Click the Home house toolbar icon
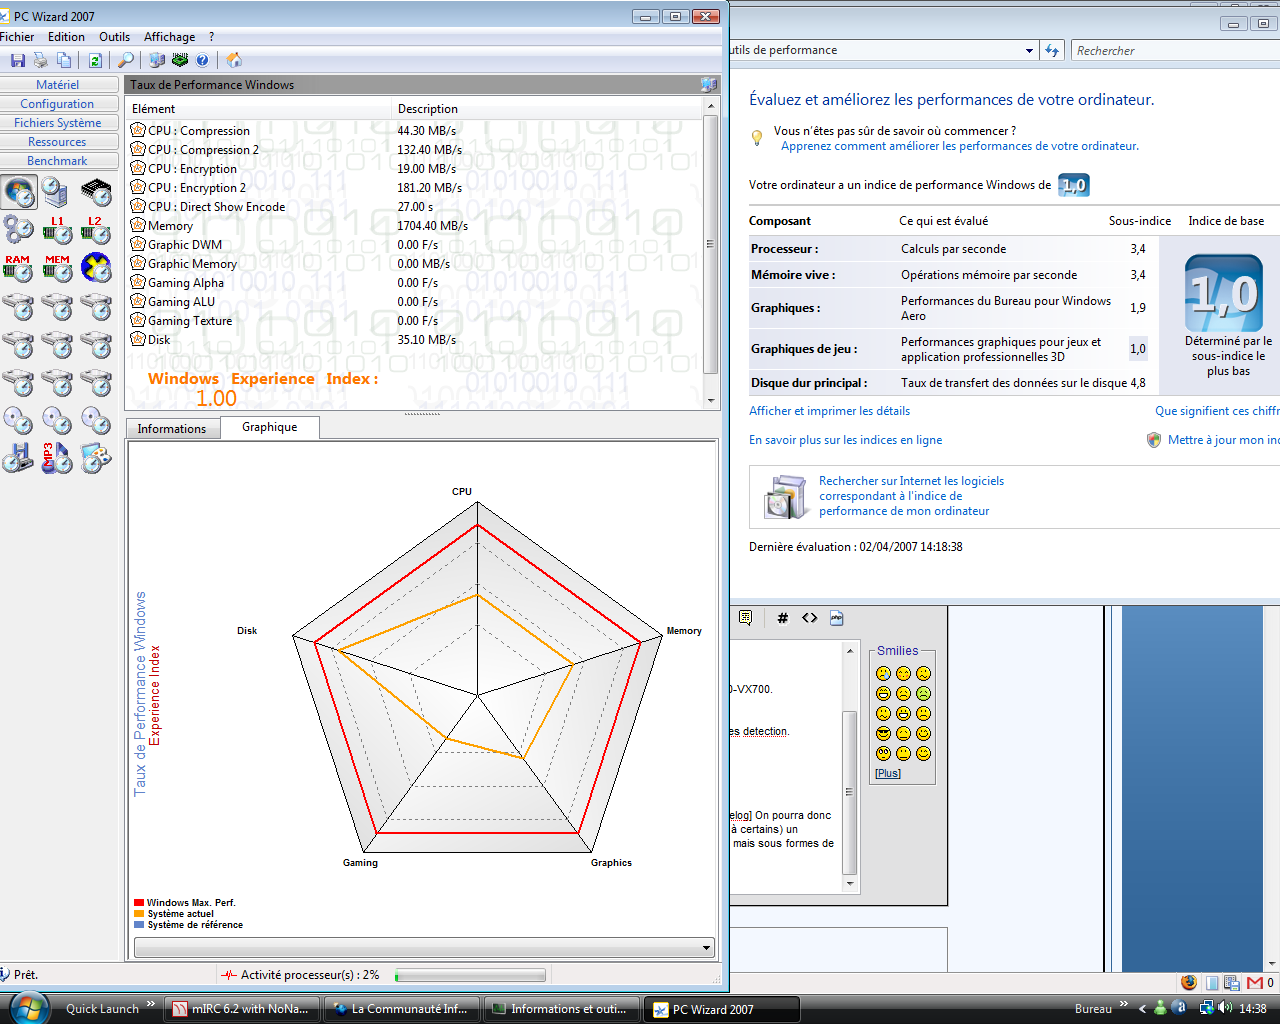The image size is (1280, 1024). pos(234,60)
